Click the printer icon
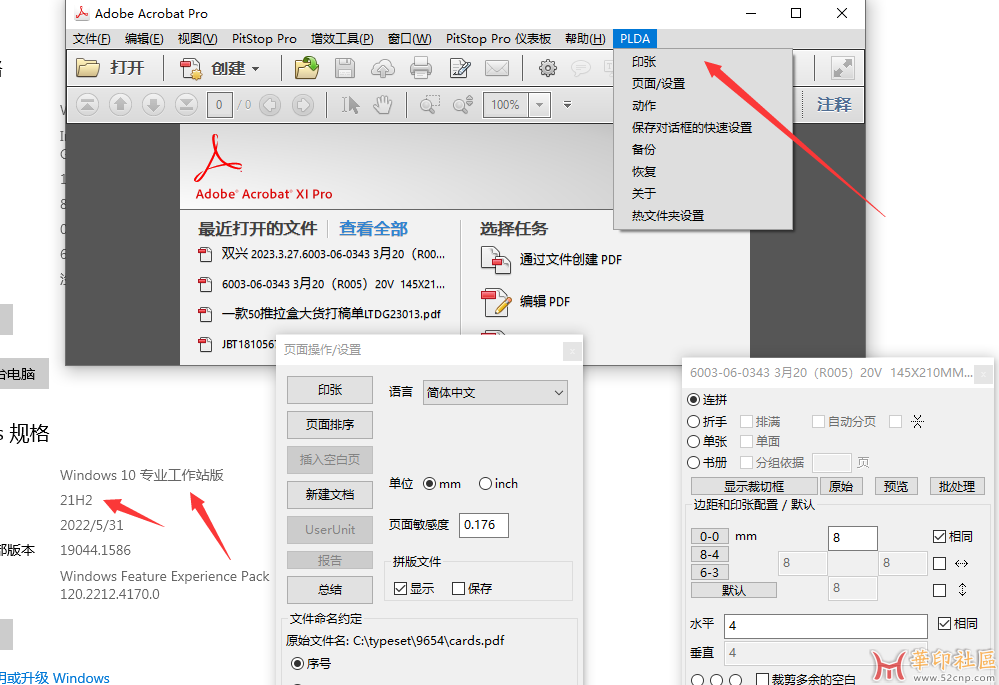999x685 pixels. point(420,68)
